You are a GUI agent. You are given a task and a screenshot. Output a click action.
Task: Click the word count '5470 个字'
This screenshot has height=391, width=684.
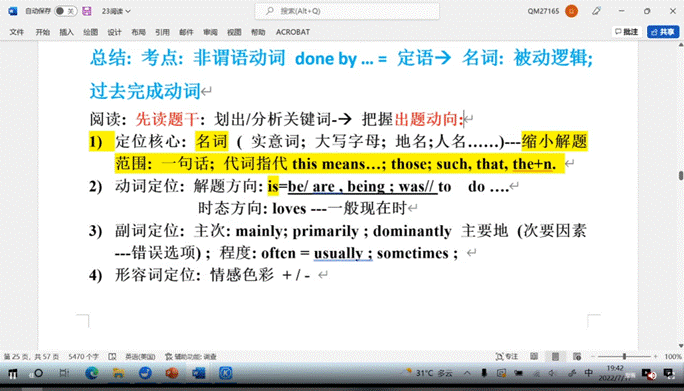pos(84,357)
